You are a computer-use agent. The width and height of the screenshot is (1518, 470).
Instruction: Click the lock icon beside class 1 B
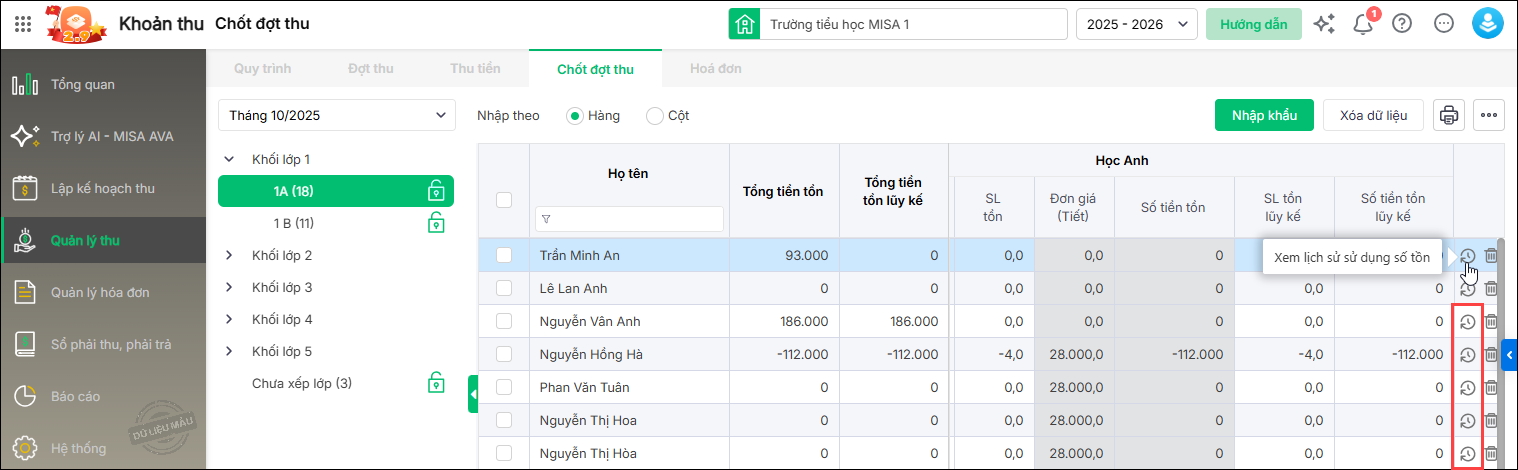coord(436,223)
